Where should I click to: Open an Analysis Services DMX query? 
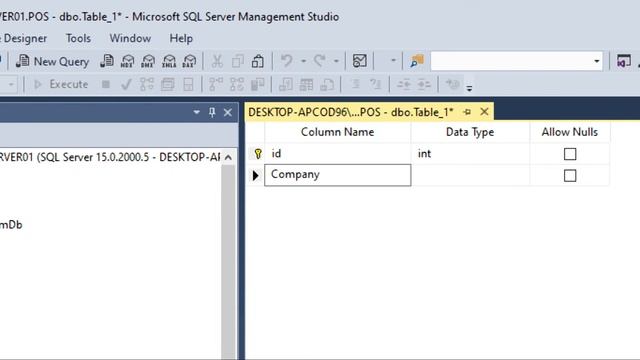click(x=148, y=61)
